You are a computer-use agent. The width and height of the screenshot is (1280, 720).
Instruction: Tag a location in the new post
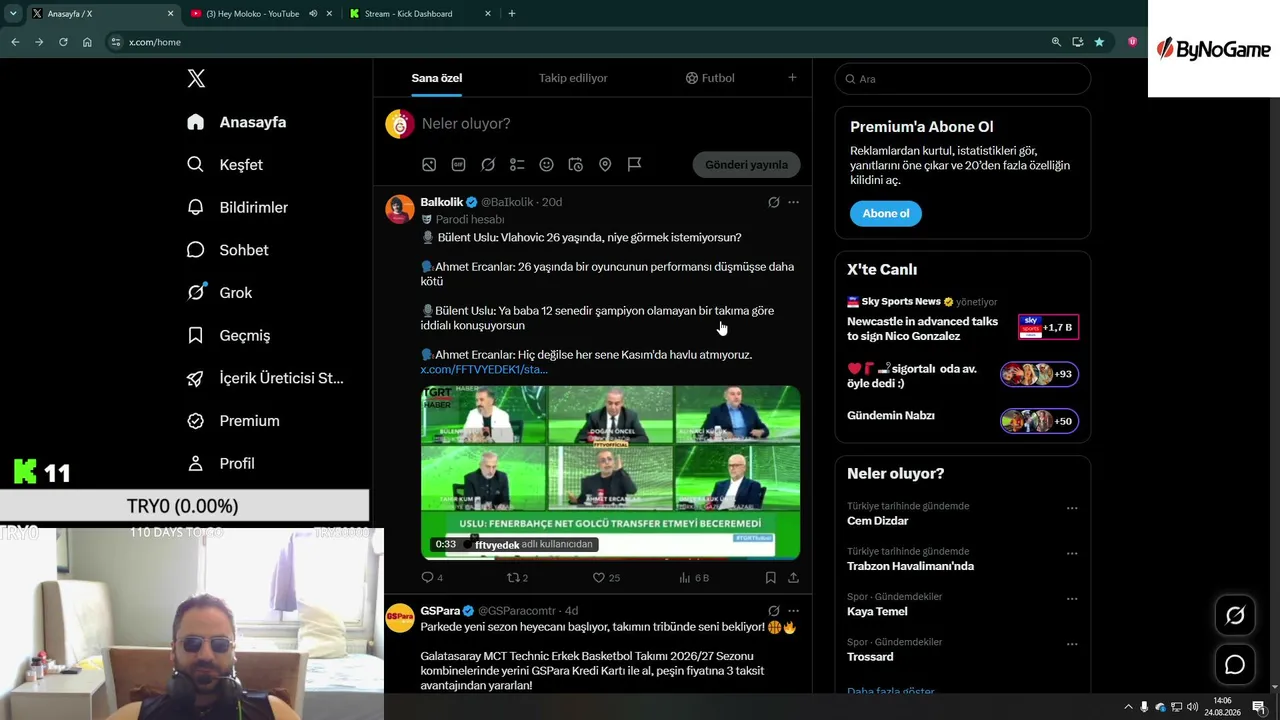pos(605,165)
